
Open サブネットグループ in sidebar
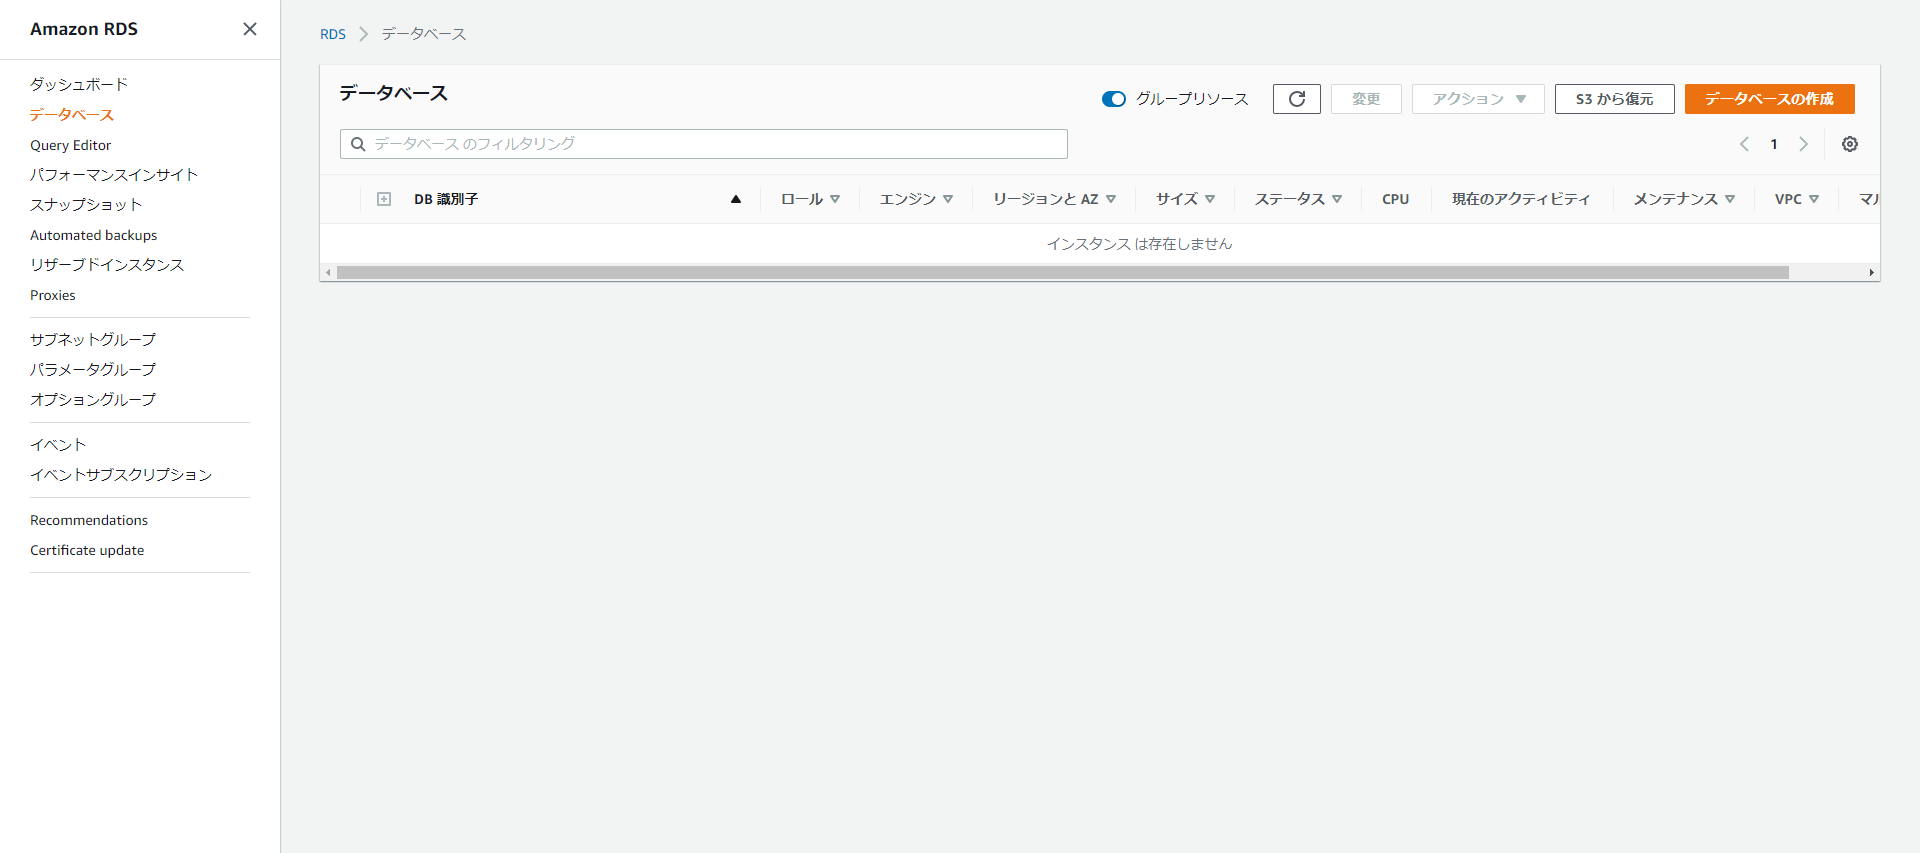click(93, 339)
